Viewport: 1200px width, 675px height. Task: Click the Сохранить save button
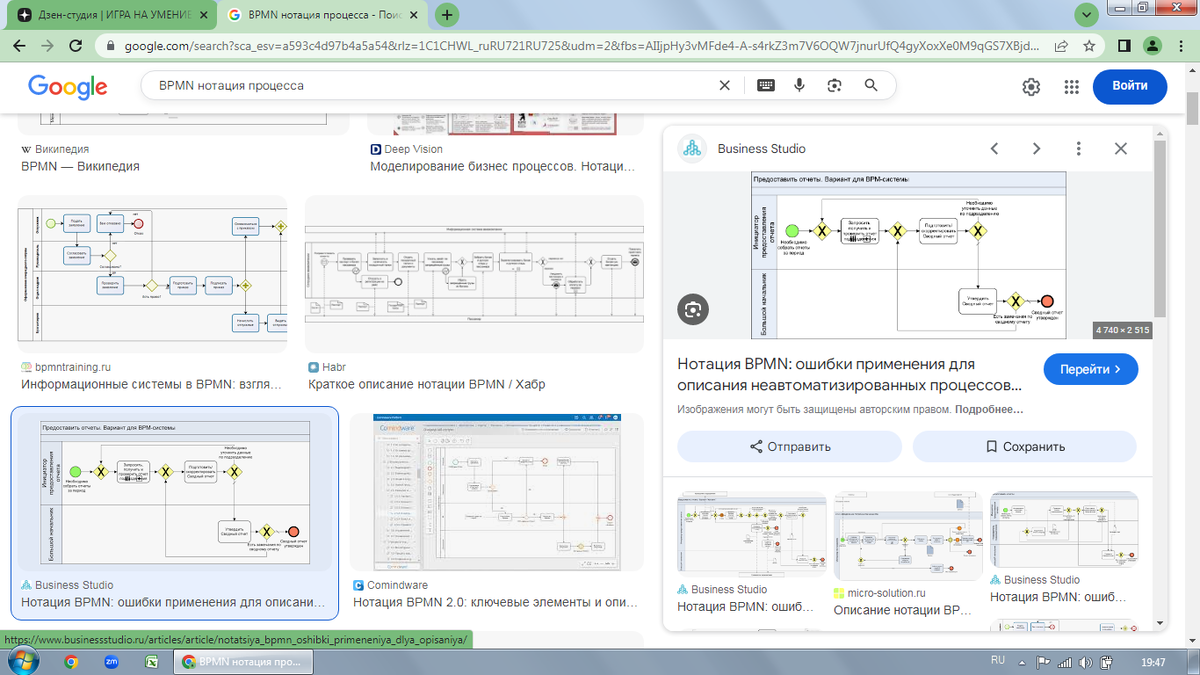(x=1024, y=446)
